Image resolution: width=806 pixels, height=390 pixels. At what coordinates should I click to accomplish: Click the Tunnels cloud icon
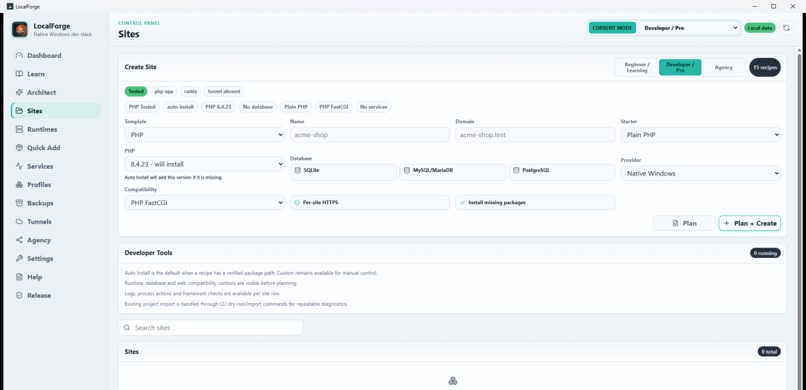click(x=20, y=221)
